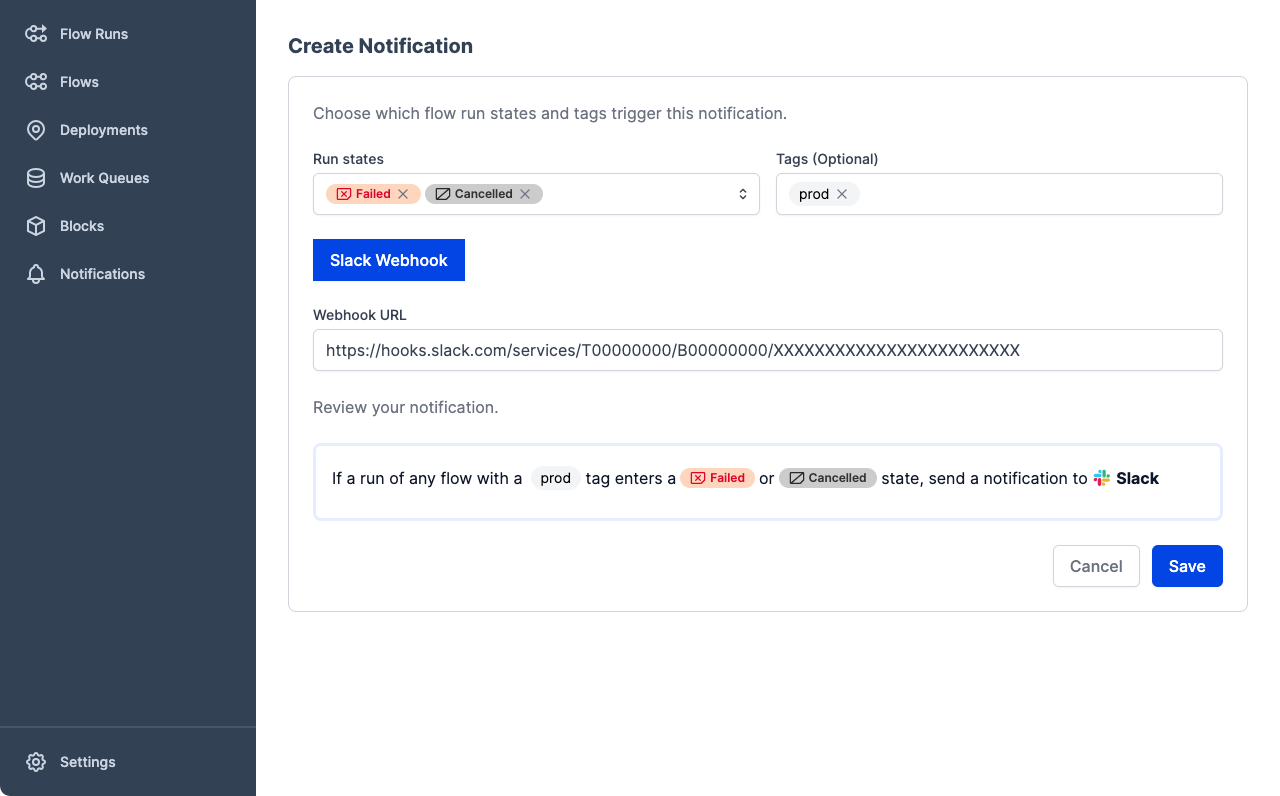1280x796 pixels.
Task: Click the Cancelled badge in review summary
Action: (x=828, y=478)
